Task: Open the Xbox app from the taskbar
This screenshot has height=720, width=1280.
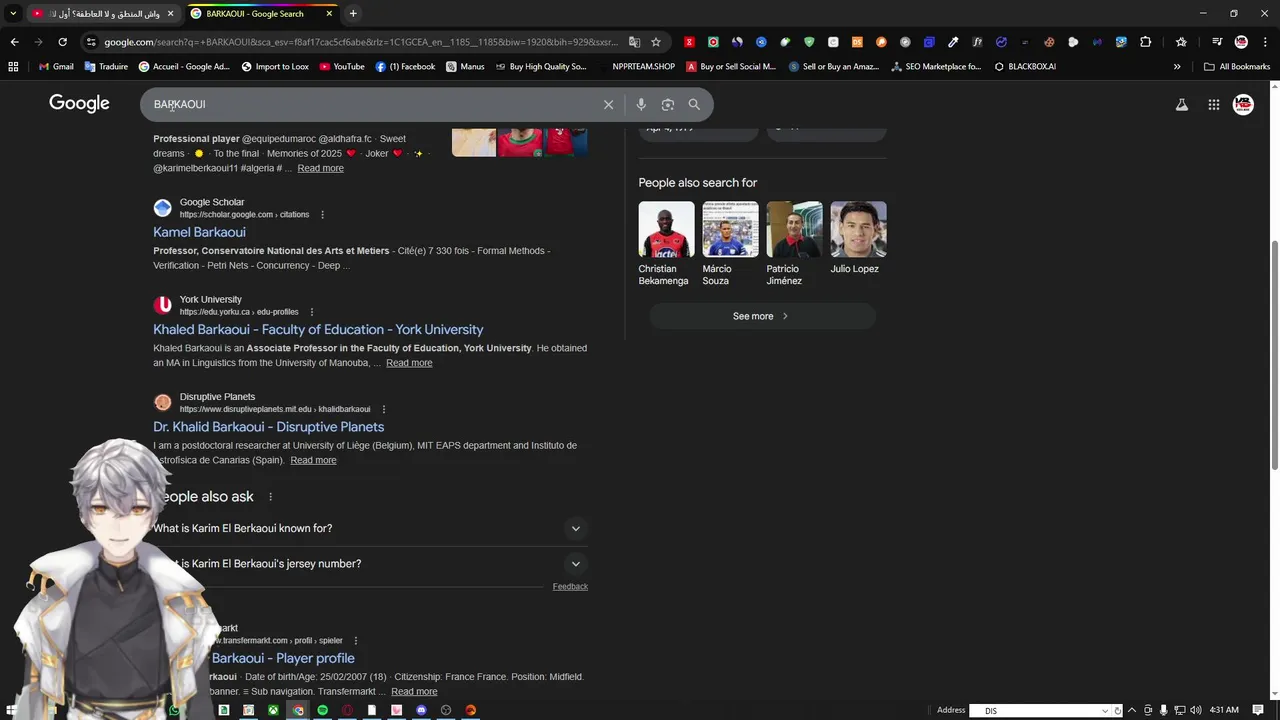Action: tap(274, 710)
